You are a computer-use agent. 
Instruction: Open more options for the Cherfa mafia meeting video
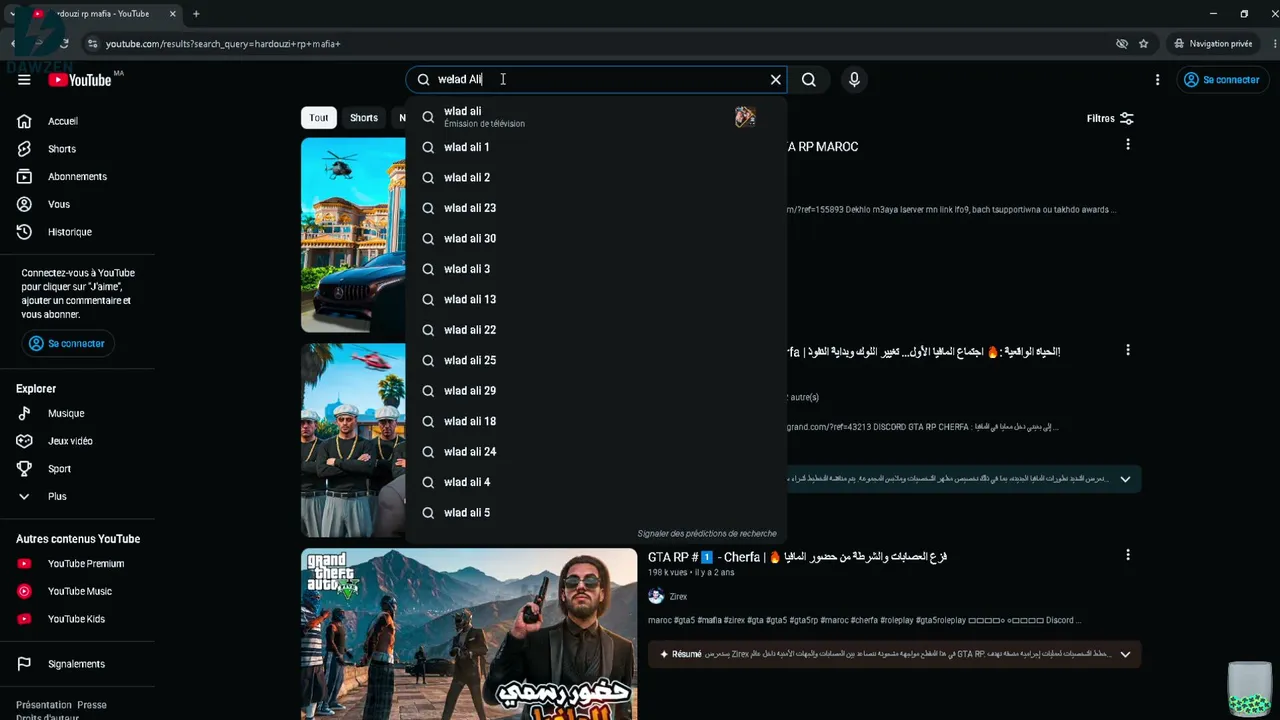coord(1128,351)
